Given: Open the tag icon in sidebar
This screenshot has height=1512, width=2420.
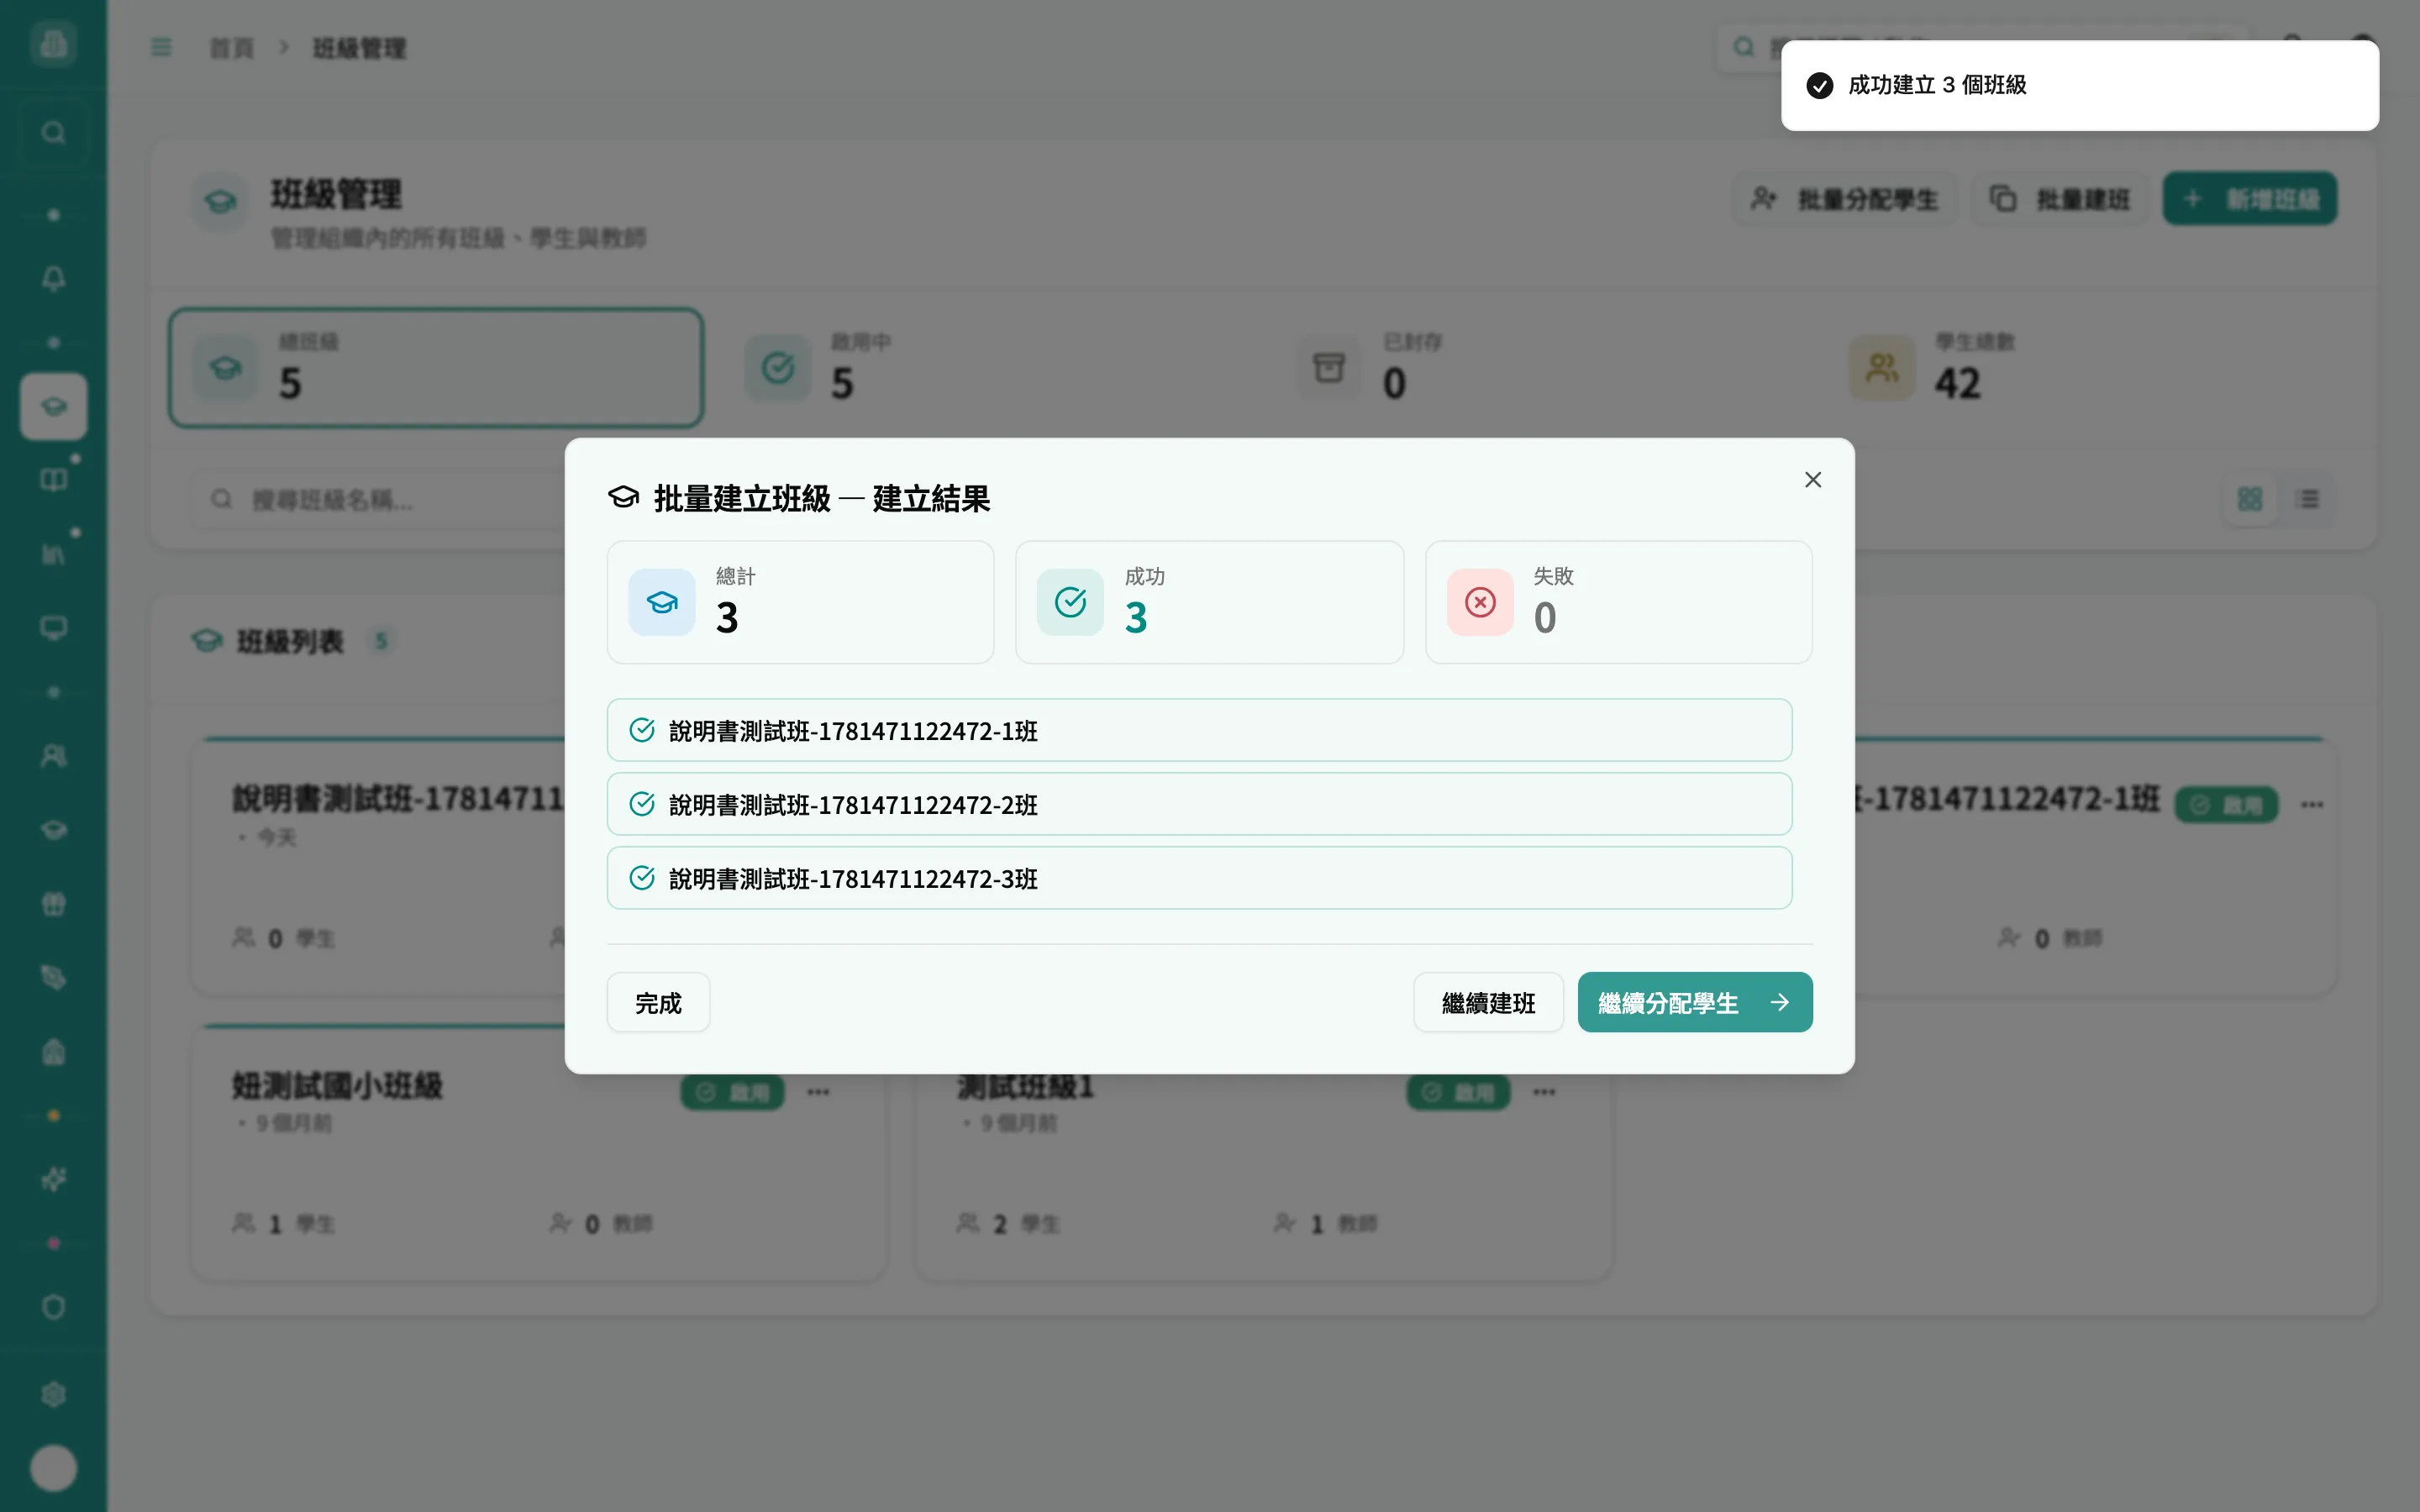Looking at the screenshot, I should click(53, 978).
